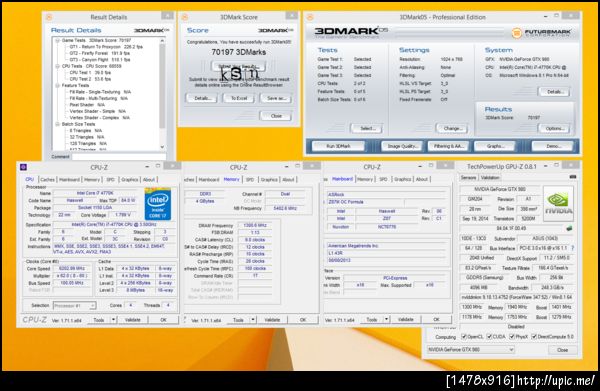Click the NVIDIA logo in GPU-Z

tap(558, 204)
